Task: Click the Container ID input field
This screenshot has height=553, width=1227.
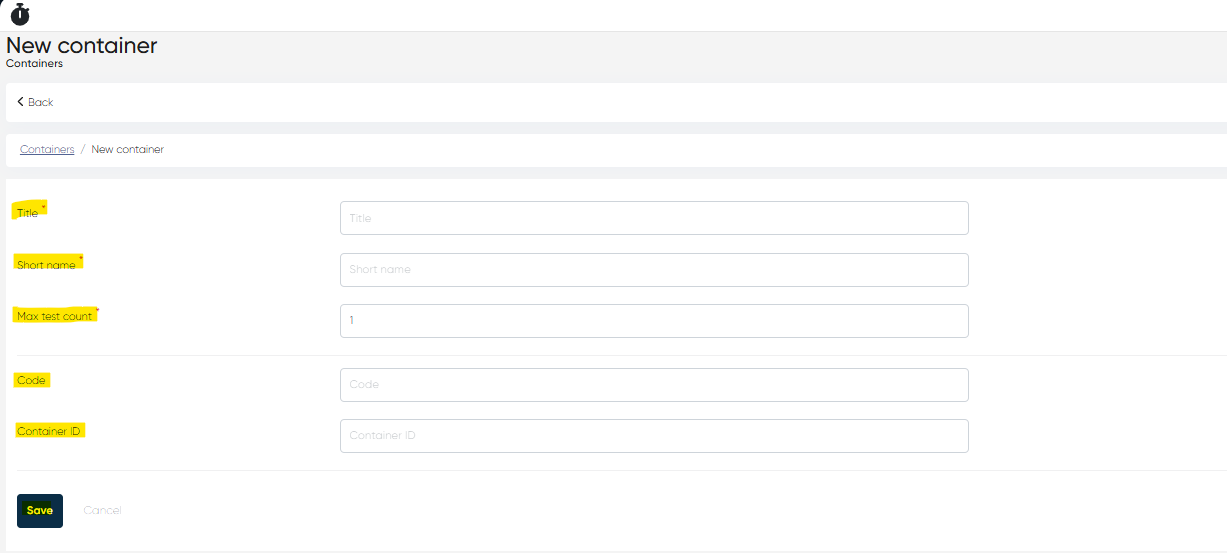Action: (x=654, y=436)
